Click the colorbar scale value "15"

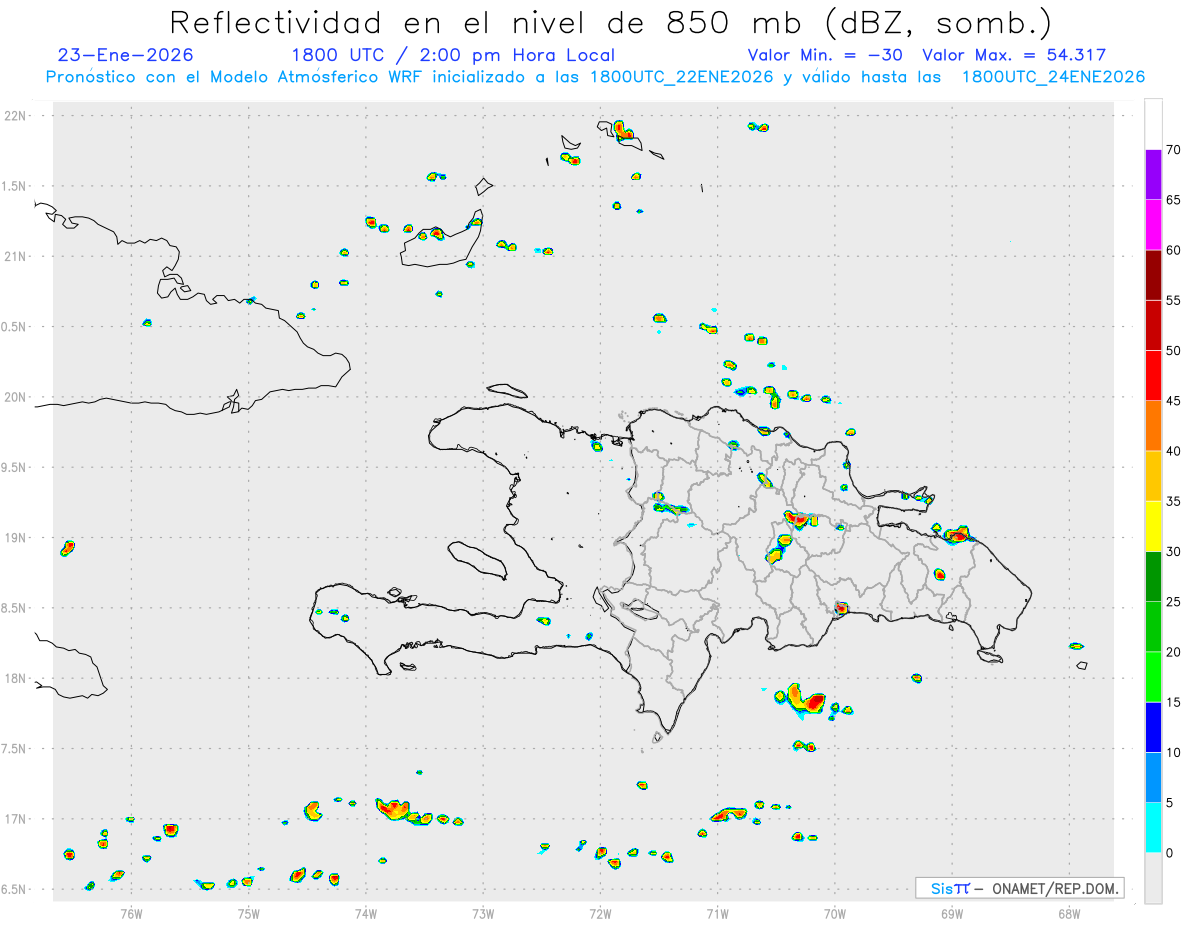pos(1173,702)
